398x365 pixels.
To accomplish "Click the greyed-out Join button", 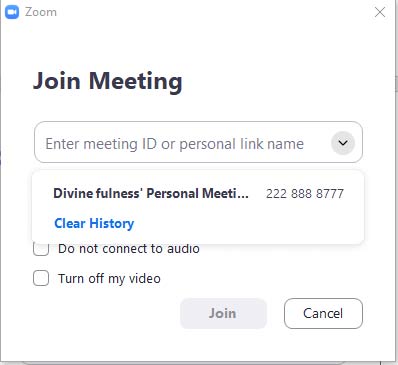I will [x=223, y=313].
